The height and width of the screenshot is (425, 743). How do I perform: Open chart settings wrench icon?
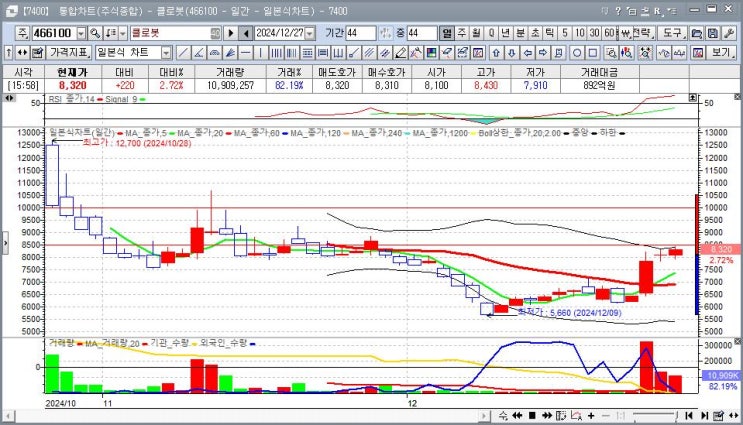click(729, 33)
